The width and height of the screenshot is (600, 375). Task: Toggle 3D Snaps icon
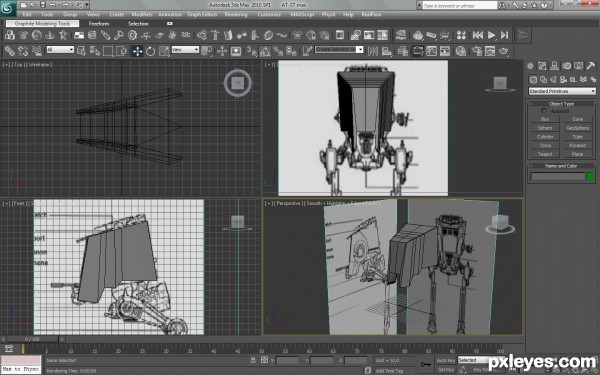click(x=251, y=51)
